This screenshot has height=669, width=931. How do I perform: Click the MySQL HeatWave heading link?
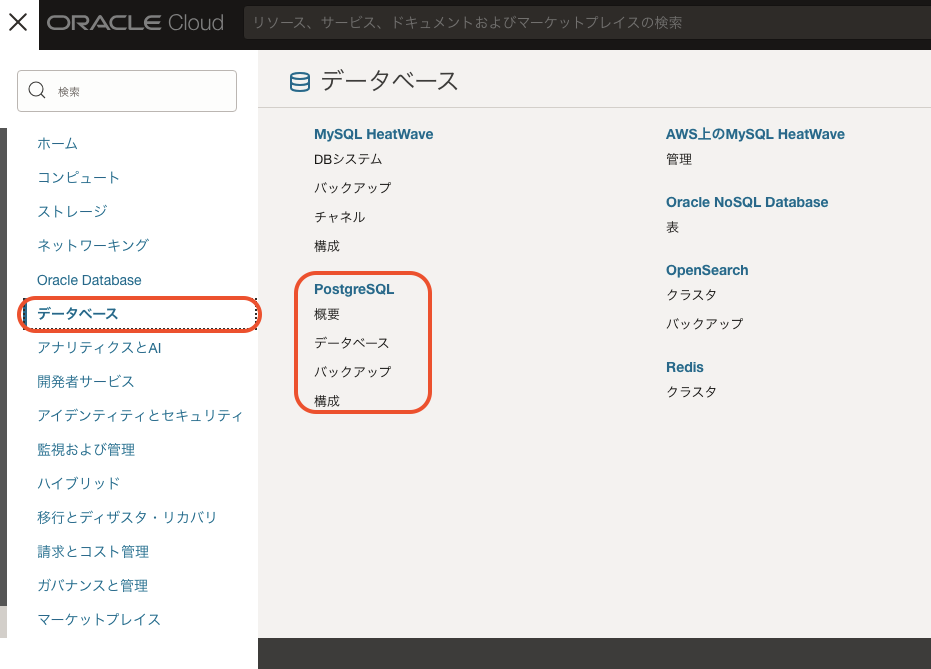pos(373,134)
